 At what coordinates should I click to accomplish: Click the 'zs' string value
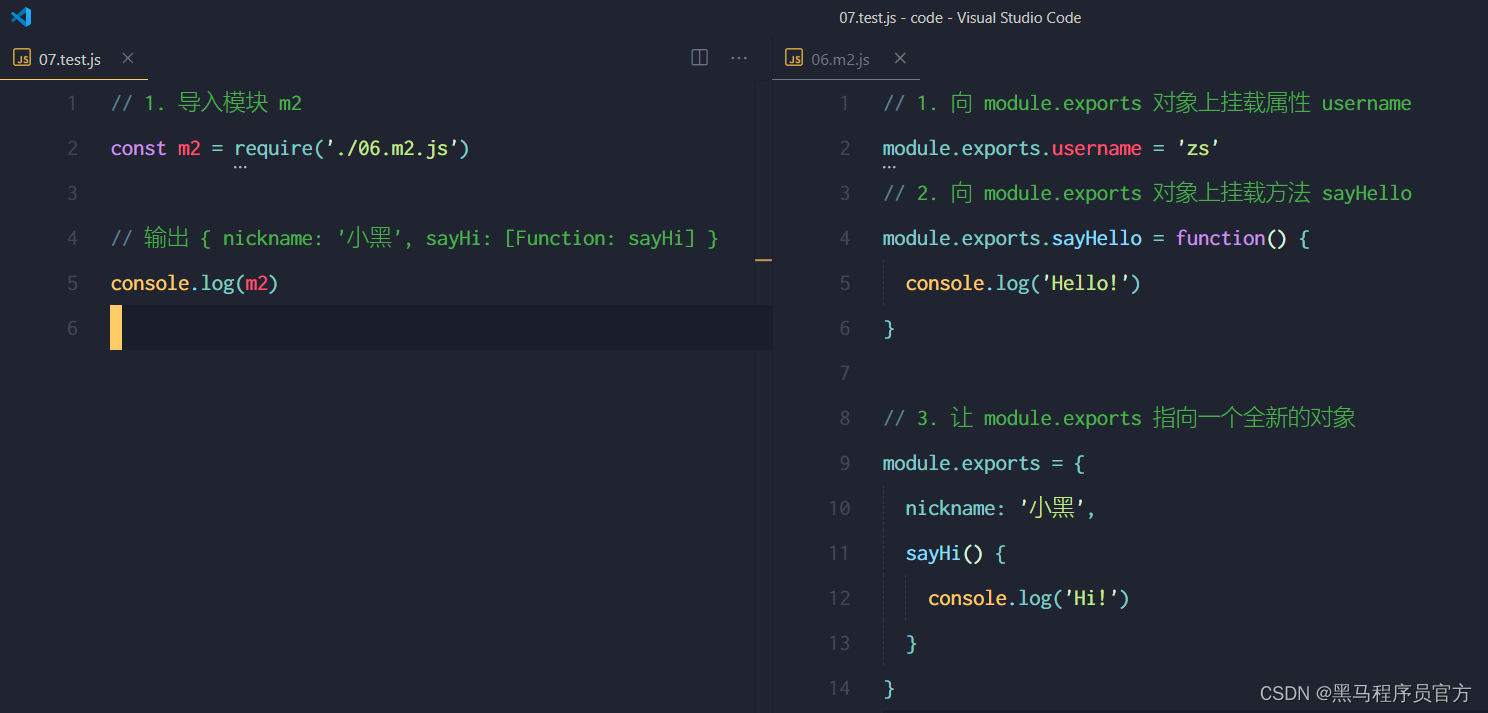point(1198,148)
